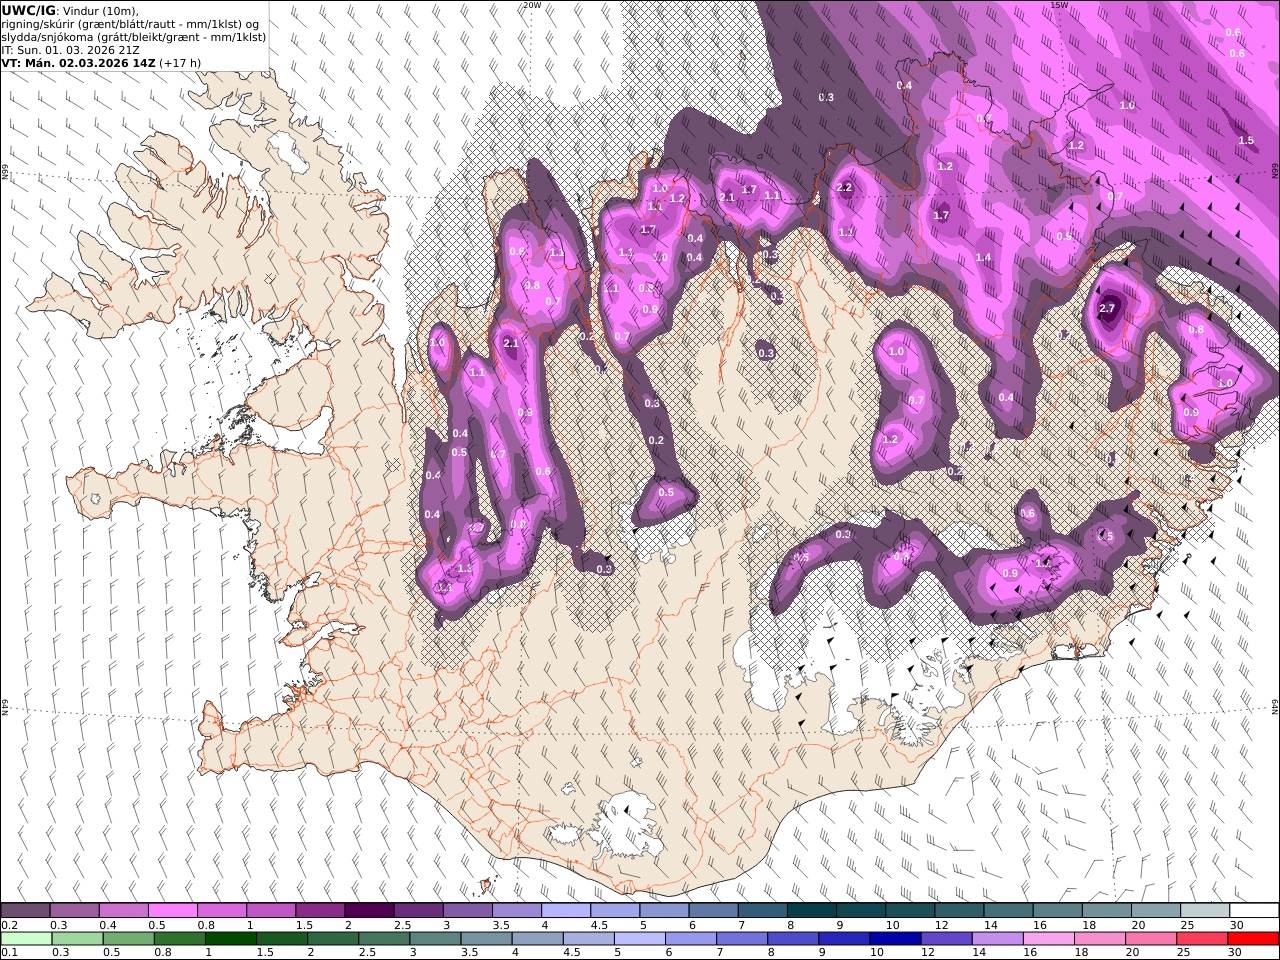Pick the 16 light pink swatch in bottom legend row
1280x960 pixels.
tap(1047, 939)
